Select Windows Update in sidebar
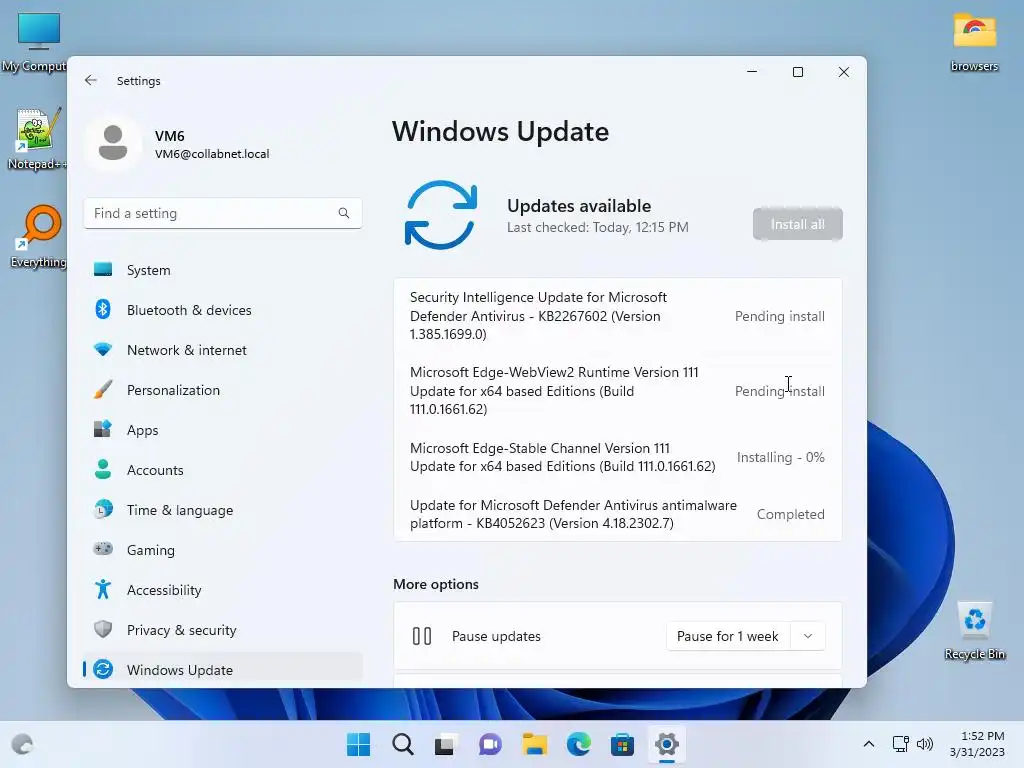 click(x=223, y=669)
